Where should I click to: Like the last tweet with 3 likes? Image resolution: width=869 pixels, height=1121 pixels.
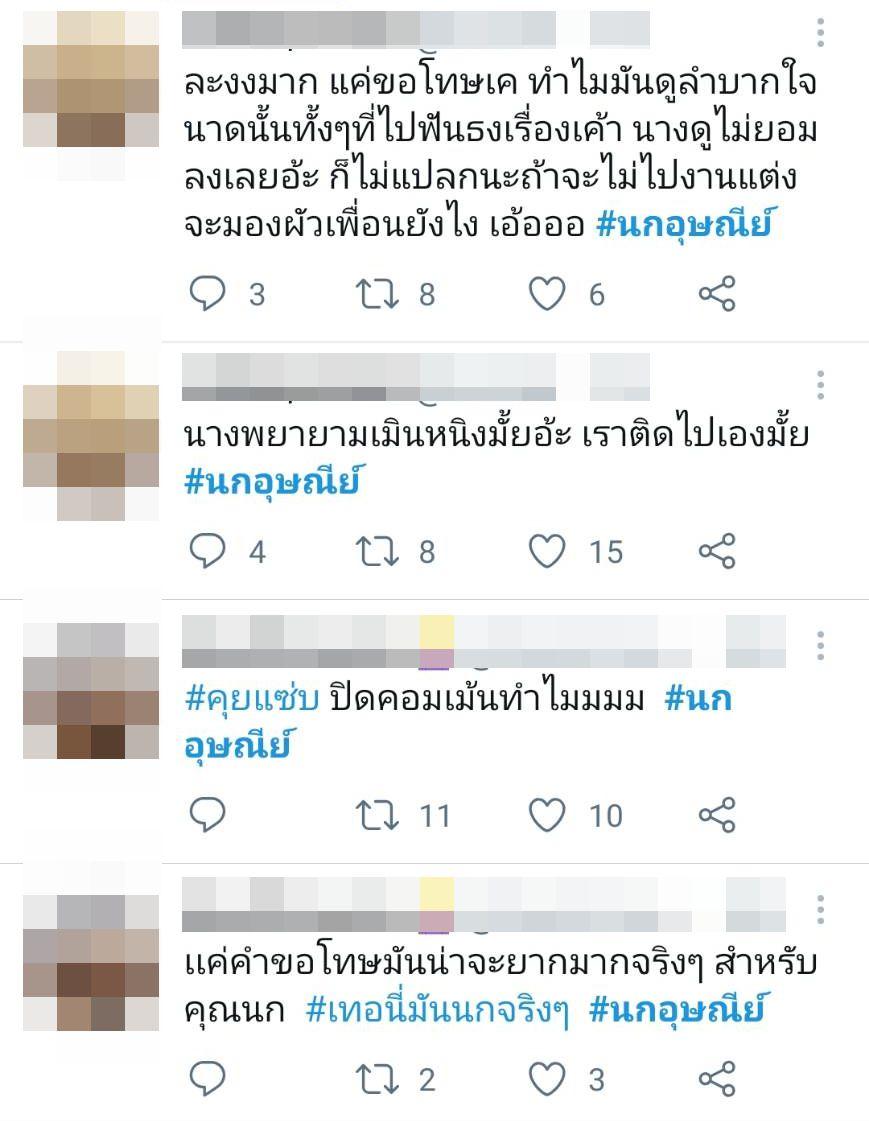coord(547,1078)
